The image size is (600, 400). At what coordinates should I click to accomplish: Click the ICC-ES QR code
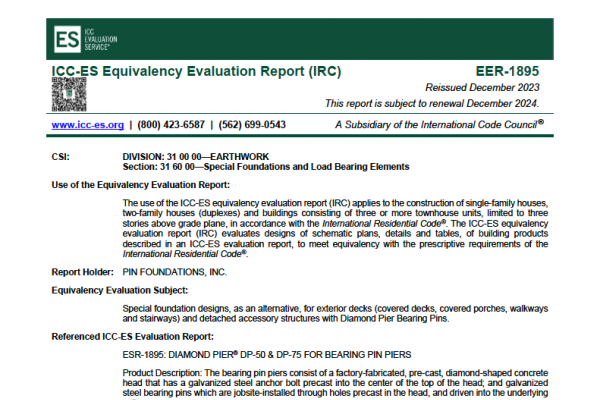click(69, 94)
